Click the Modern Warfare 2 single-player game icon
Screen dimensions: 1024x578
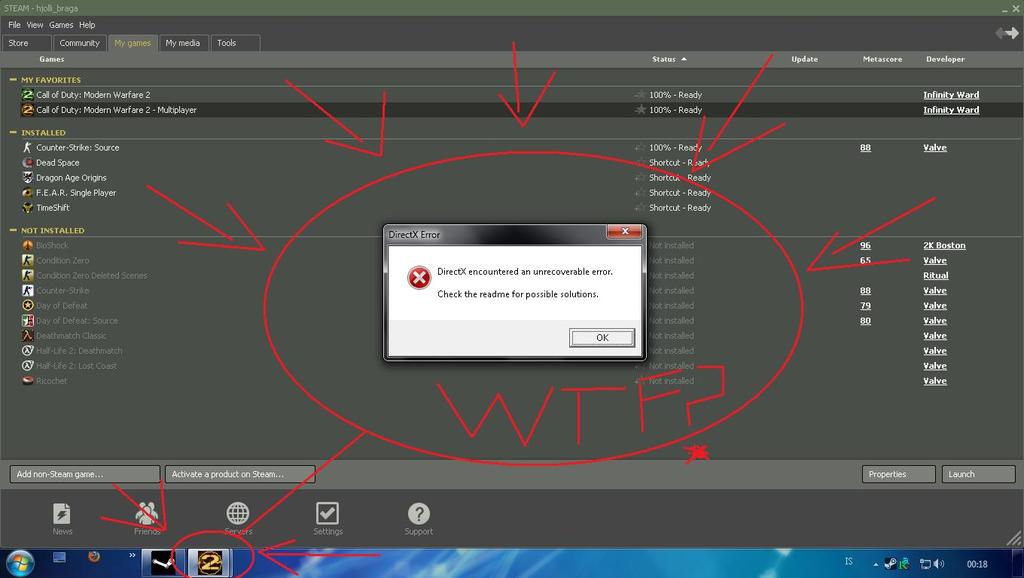pyautogui.click(x=27, y=95)
